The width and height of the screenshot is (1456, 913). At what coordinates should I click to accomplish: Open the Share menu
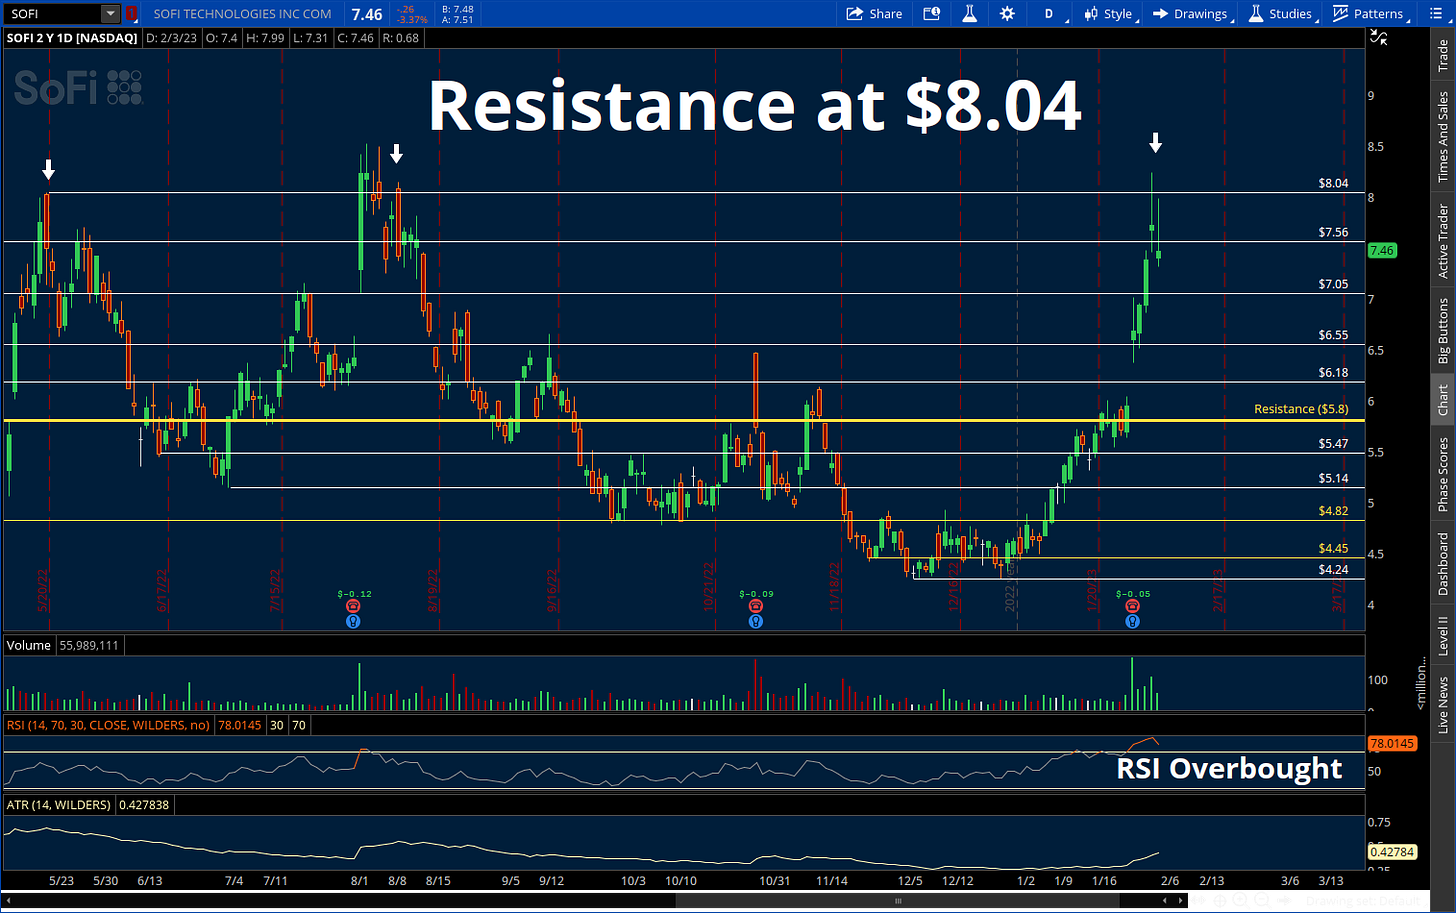coord(875,14)
